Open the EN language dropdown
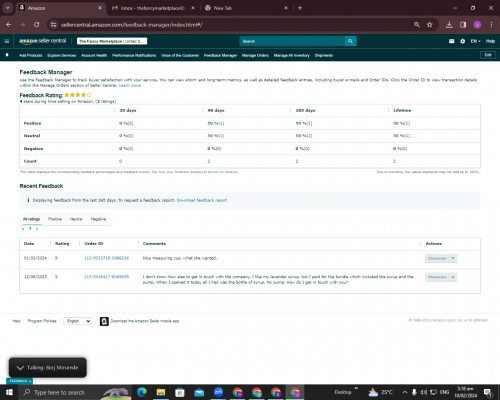The width and height of the screenshot is (500, 400). tap(475, 41)
